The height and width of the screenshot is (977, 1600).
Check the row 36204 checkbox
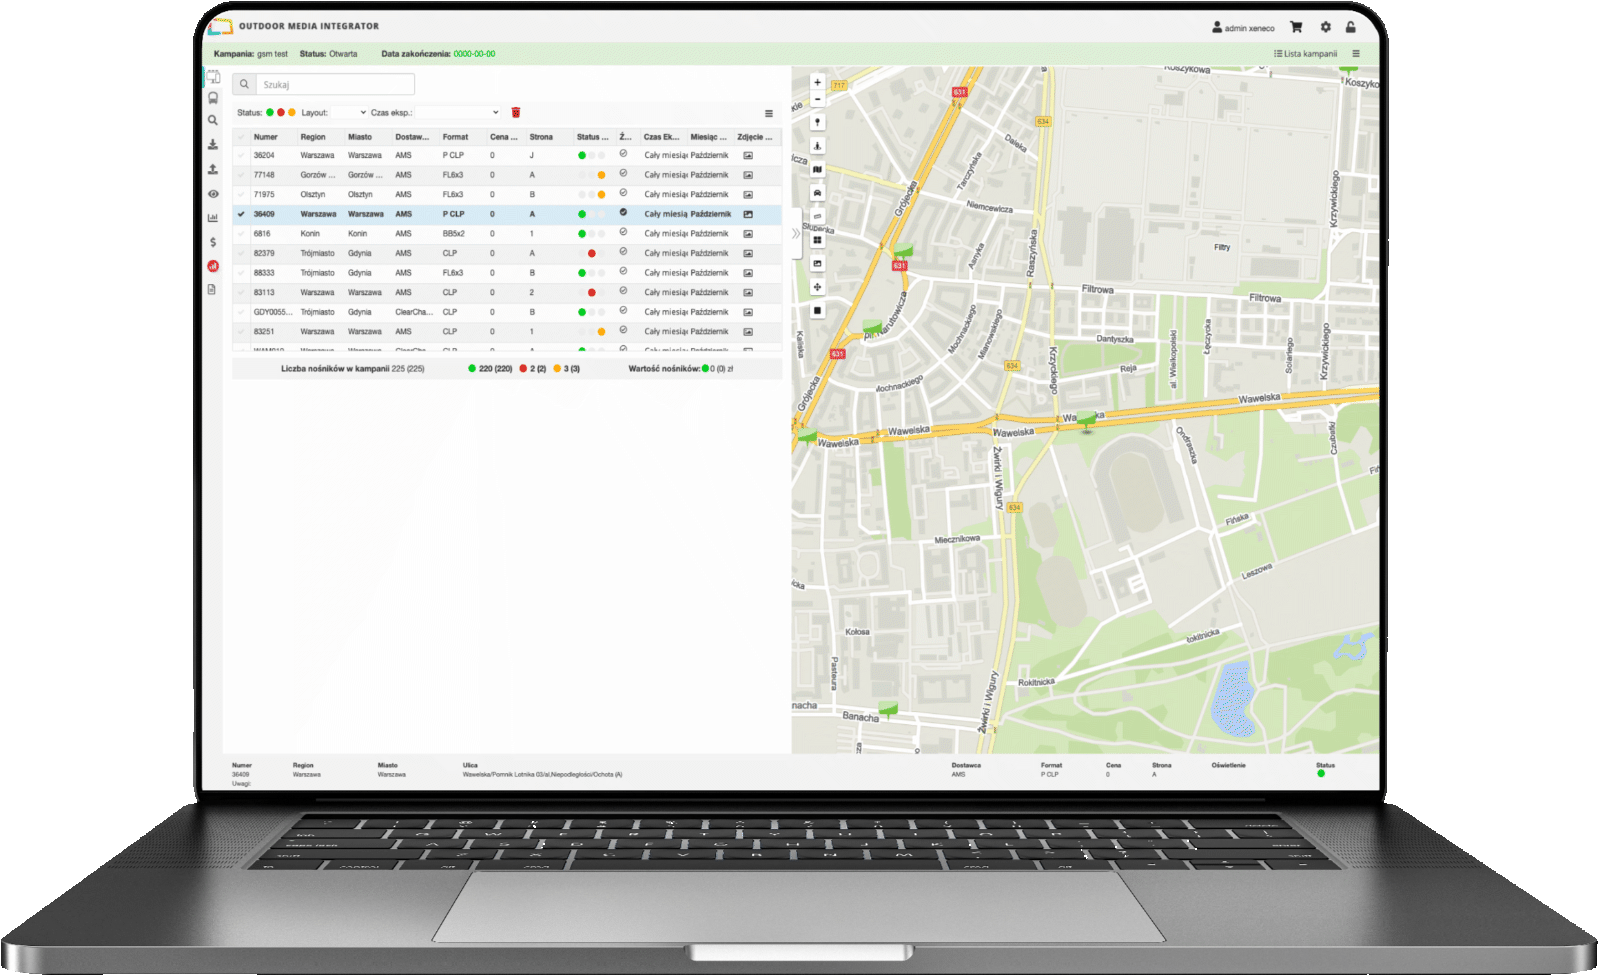tap(241, 156)
